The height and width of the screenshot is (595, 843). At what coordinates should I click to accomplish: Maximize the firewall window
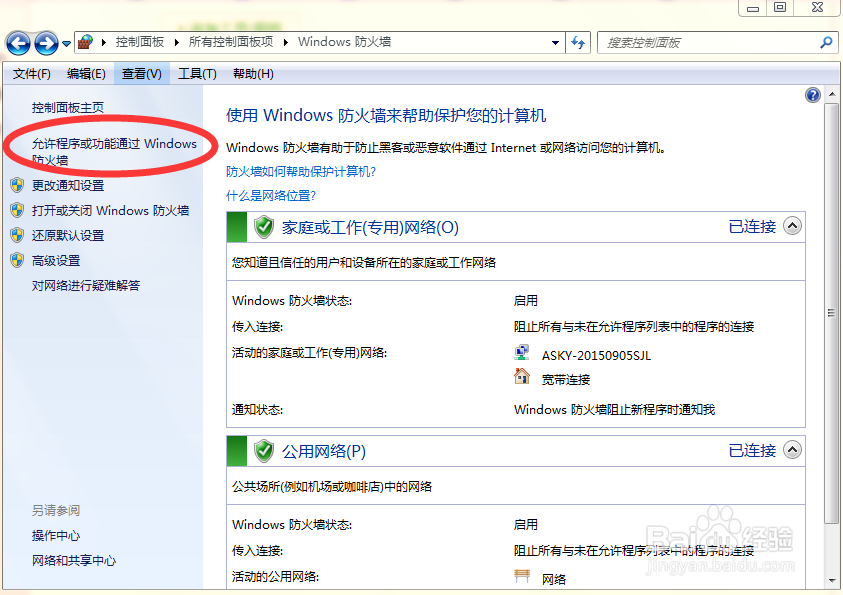[780, 8]
